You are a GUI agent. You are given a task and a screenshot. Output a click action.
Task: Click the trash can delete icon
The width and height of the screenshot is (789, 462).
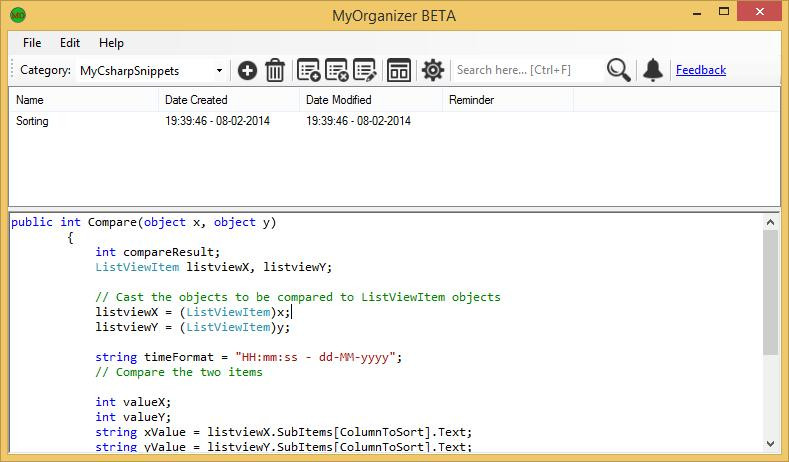275,70
